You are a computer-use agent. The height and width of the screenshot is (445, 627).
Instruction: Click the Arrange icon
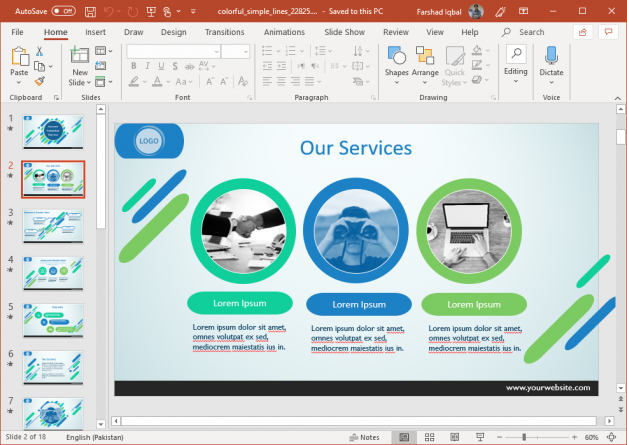[425, 56]
